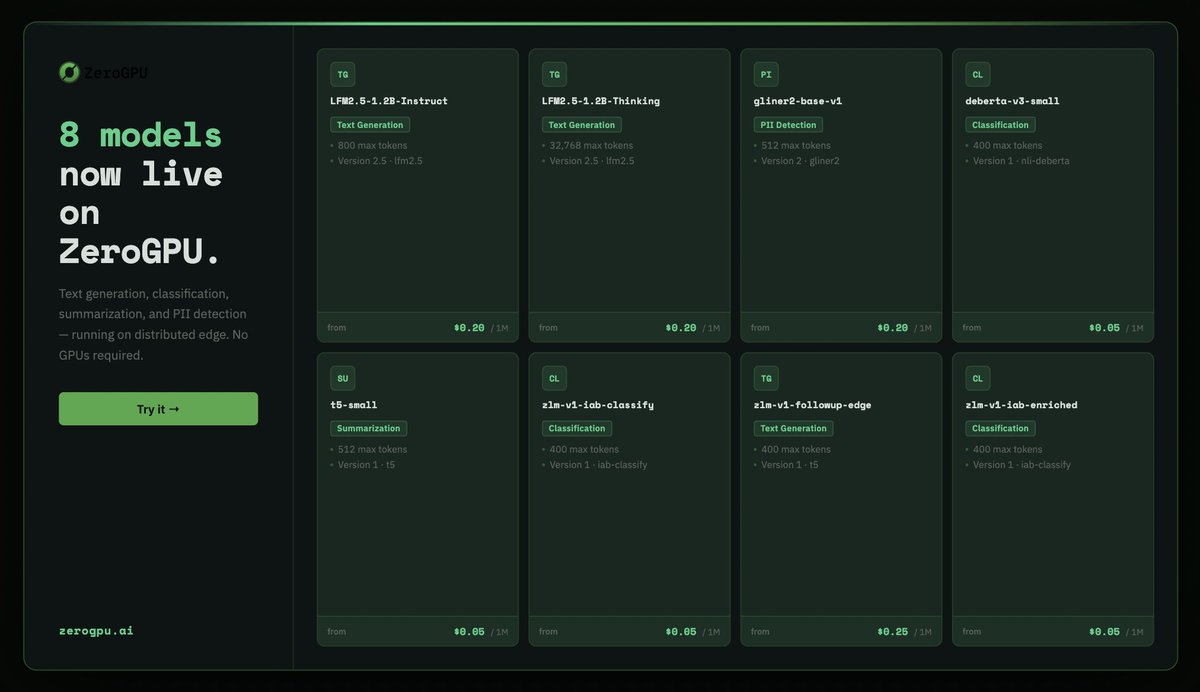The width and height of the screenshot is (1200, 692).
Task: Click the $0.25 price on zlm-v1-followup-edge card
Action: click(893, 631)
